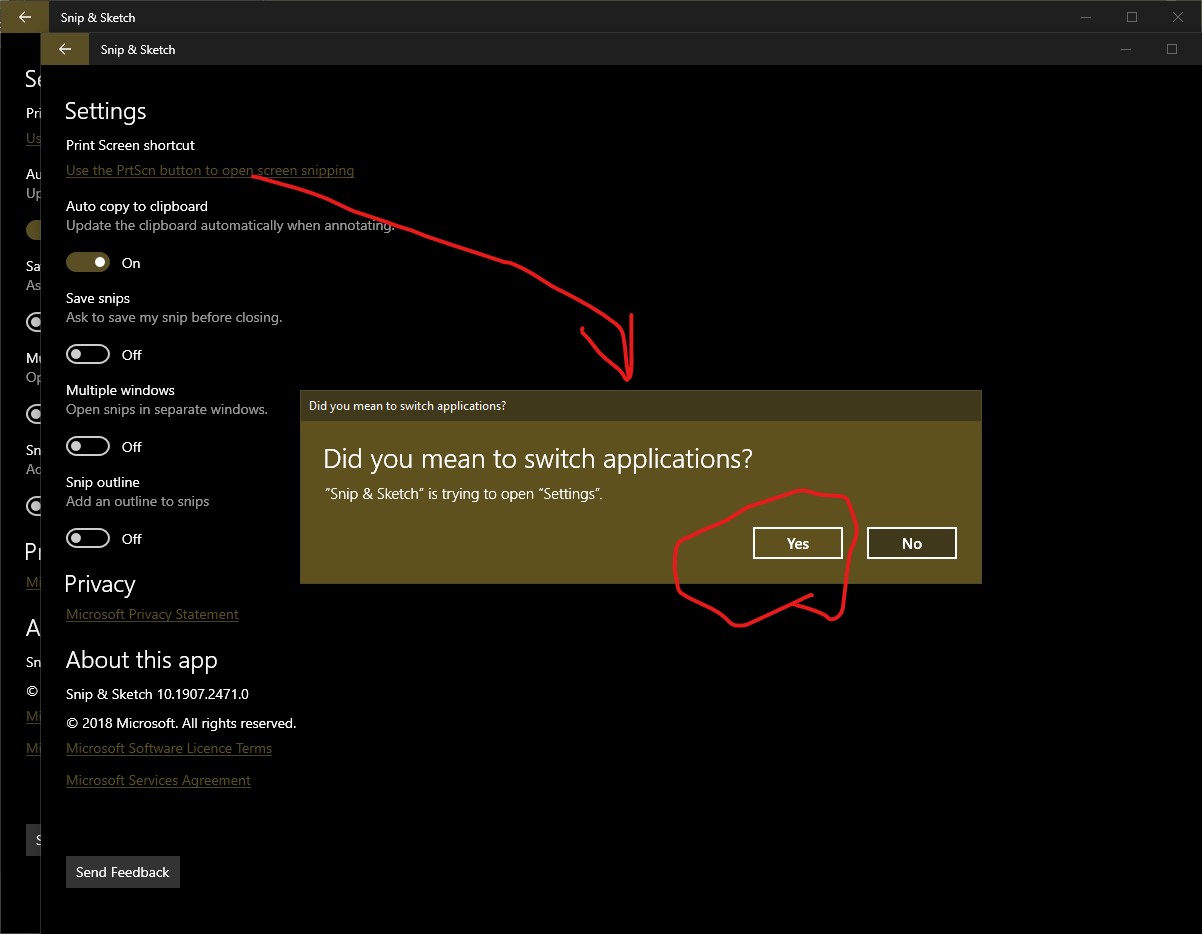Click the Print Screen shortcut label
Viewport: 1202px width, 934px height.
pyautogui.click(x=130, y=145)
